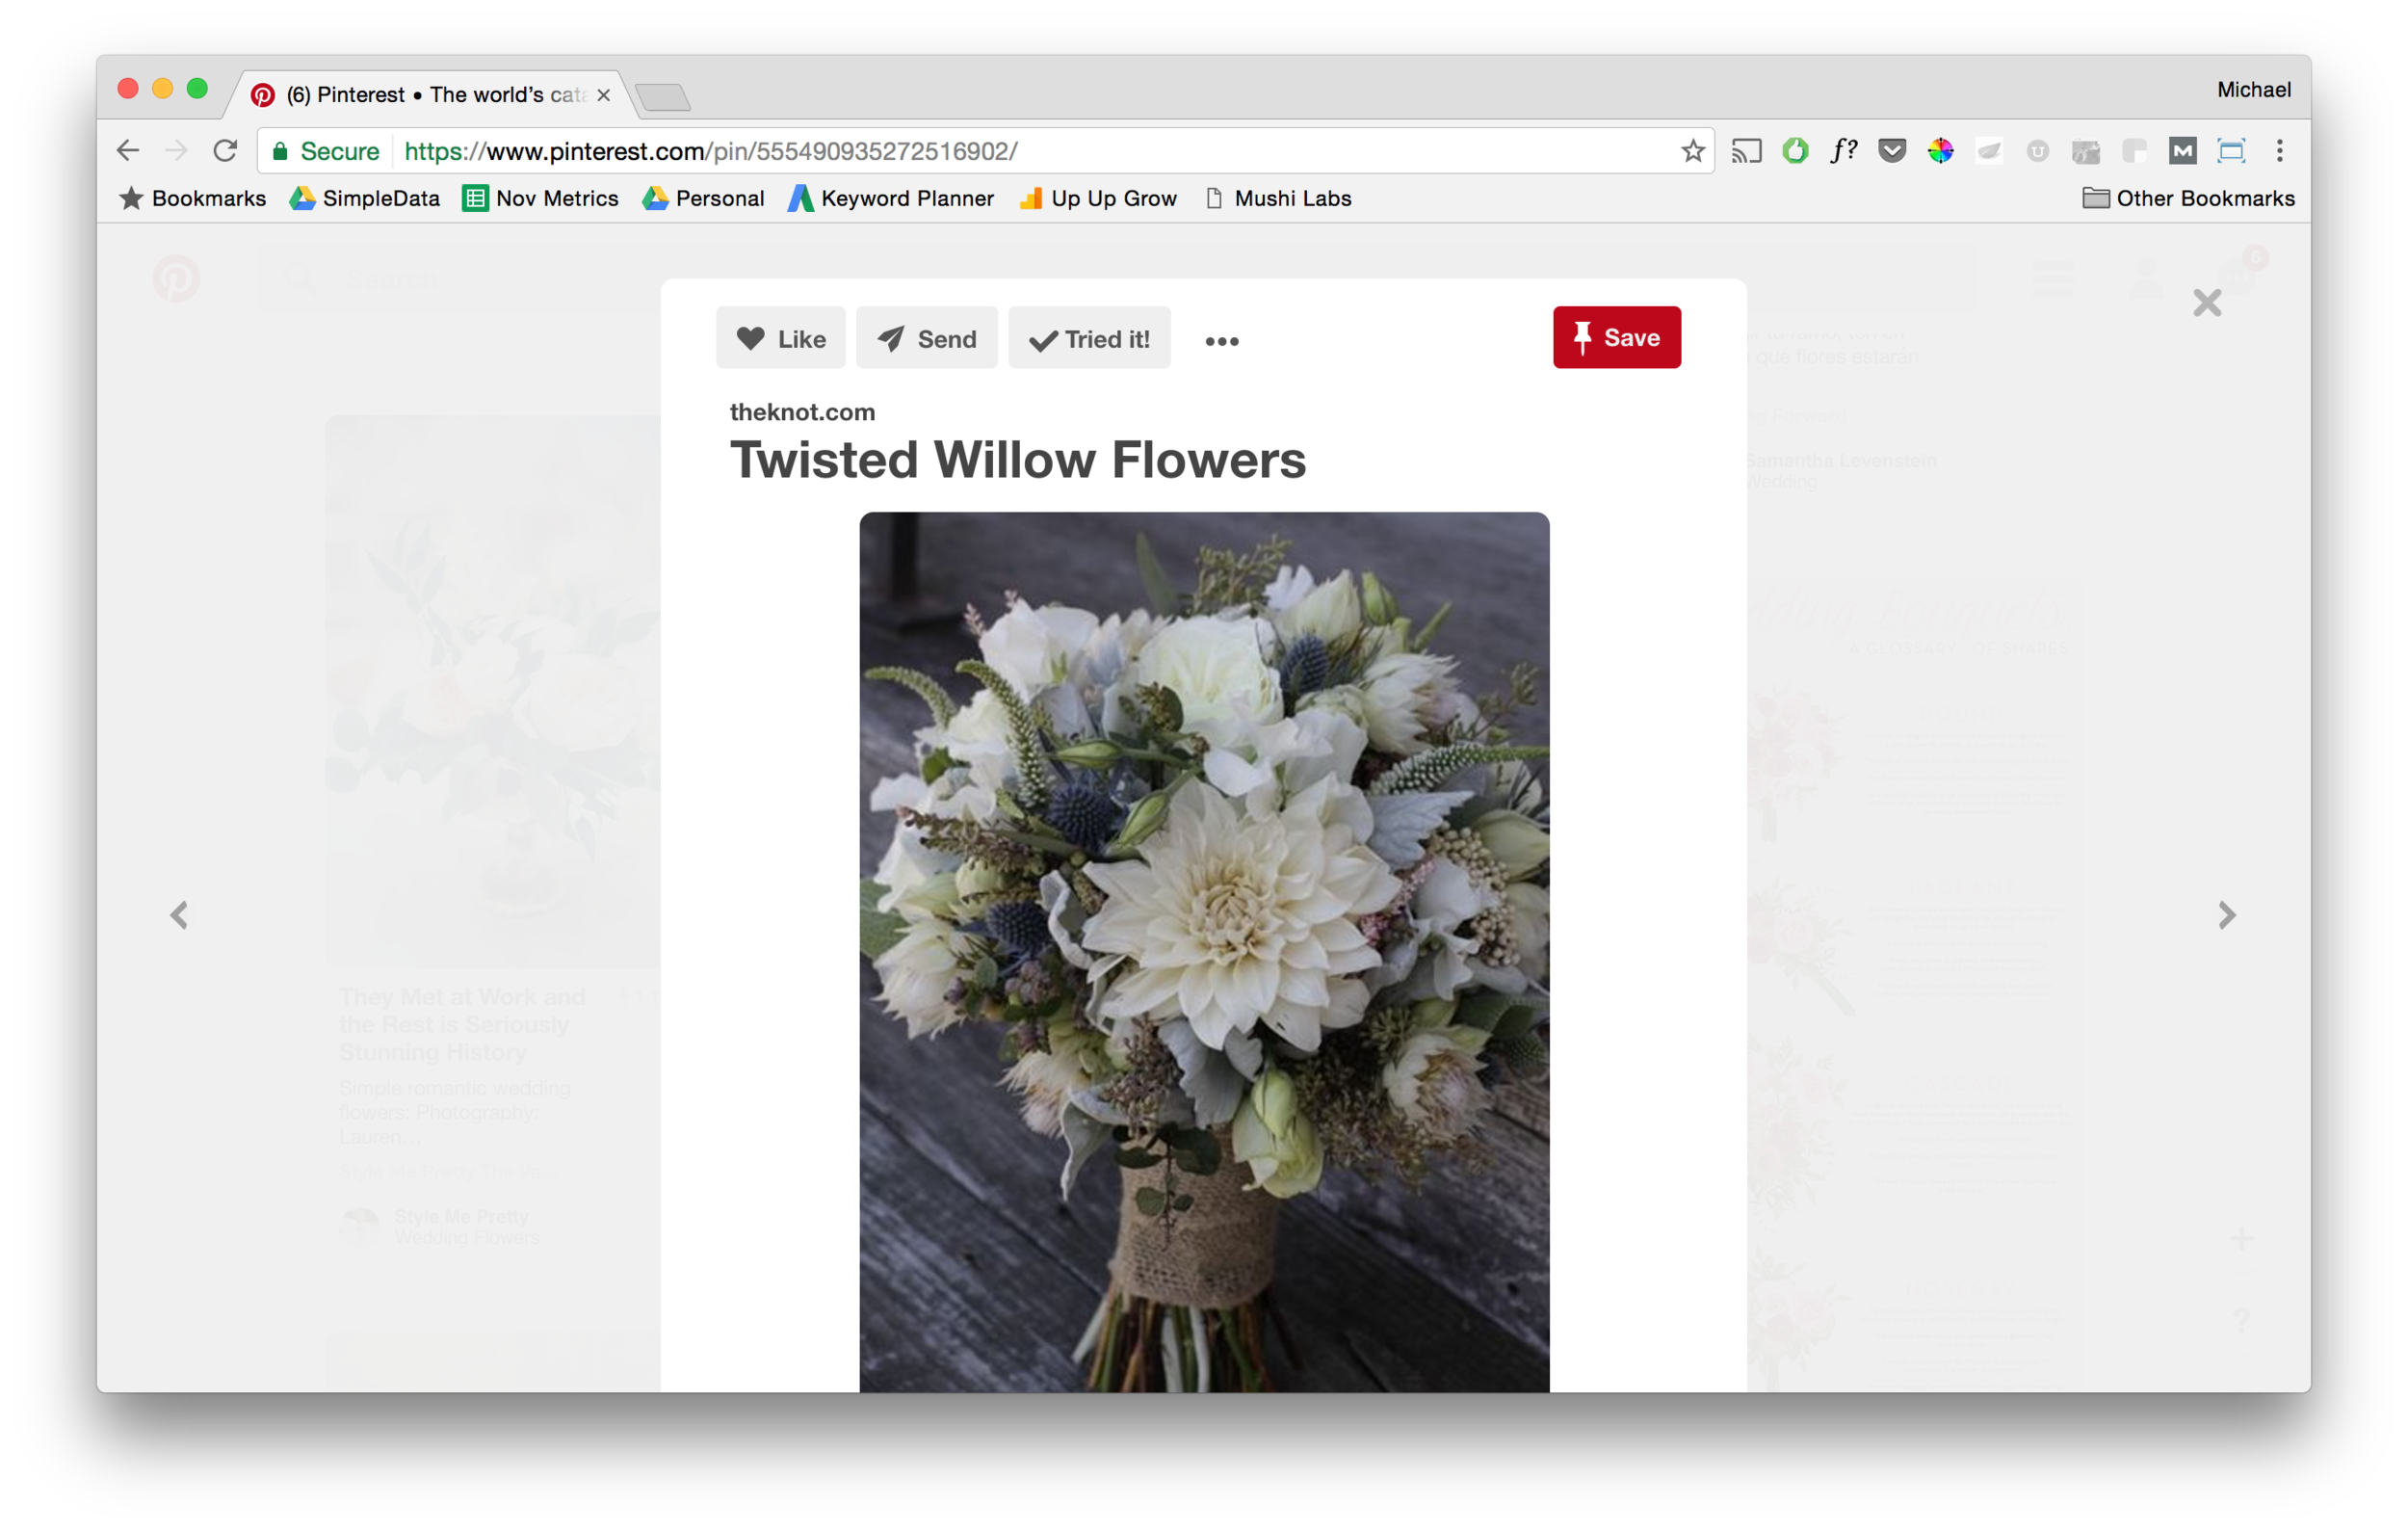Screen dimensions: 2408x1531
Task: Open the three-dot more options menu
Action: point(1222,341)
